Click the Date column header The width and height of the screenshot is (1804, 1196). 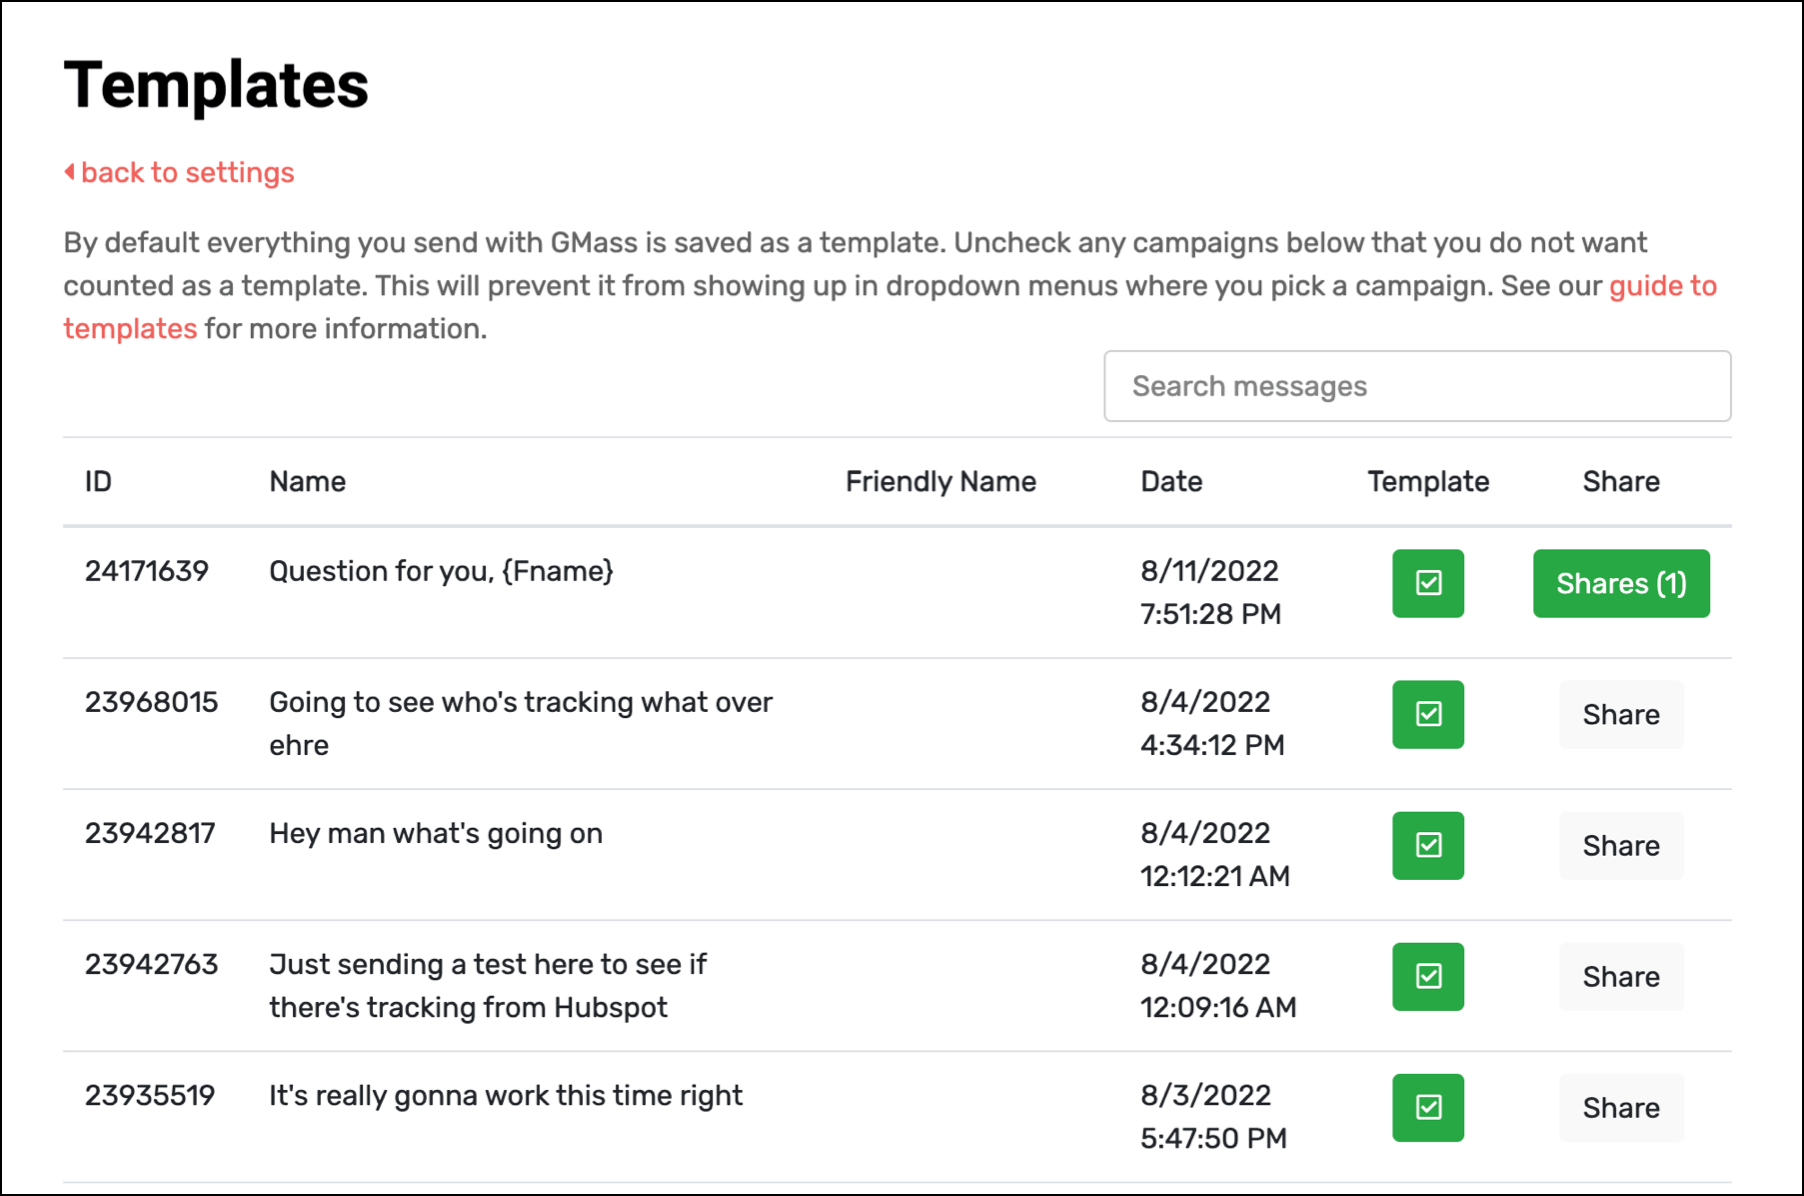[x=1171, y=481]
